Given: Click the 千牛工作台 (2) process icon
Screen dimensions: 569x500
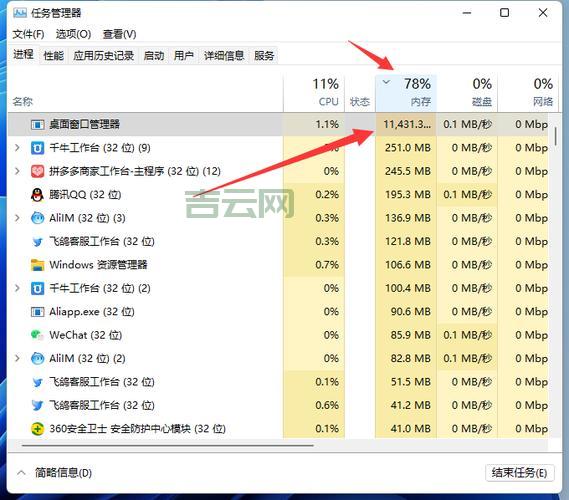Looking at the screenshot, I should pyautogui.click(x=37, y=288).
